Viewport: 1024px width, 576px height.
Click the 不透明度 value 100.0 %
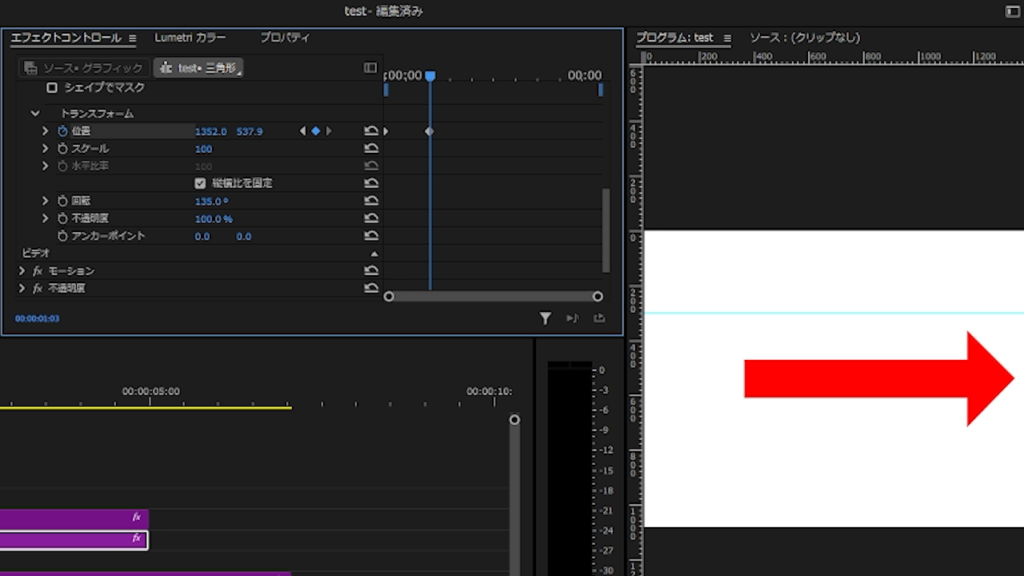tap(214, 219)
